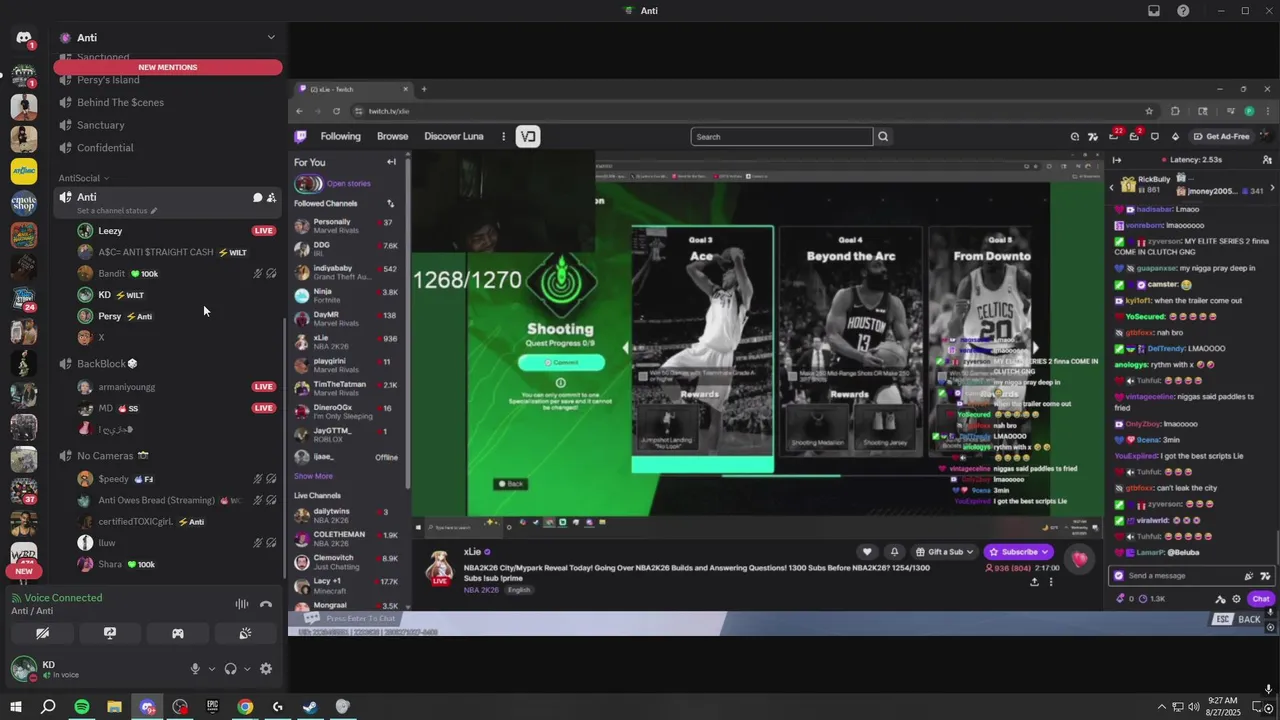Open Twitch more options dots

point(503,137)
